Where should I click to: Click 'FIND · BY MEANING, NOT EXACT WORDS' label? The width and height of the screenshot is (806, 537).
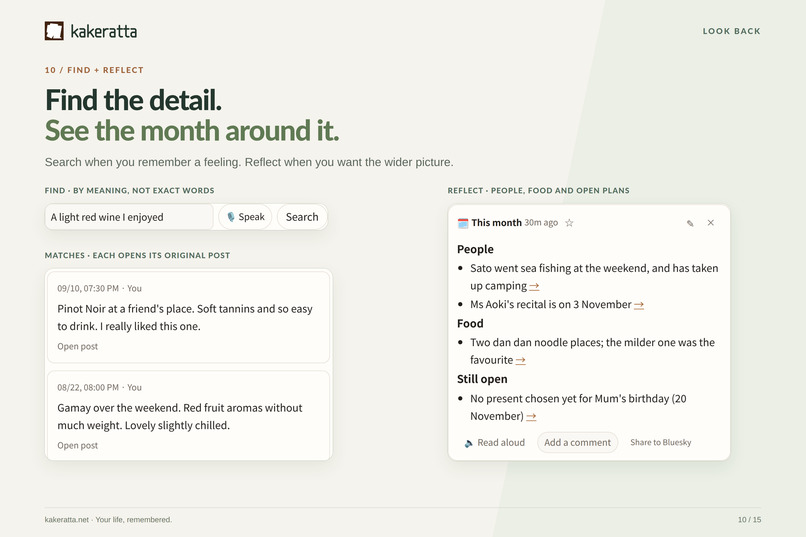click(x=130, y=191)
